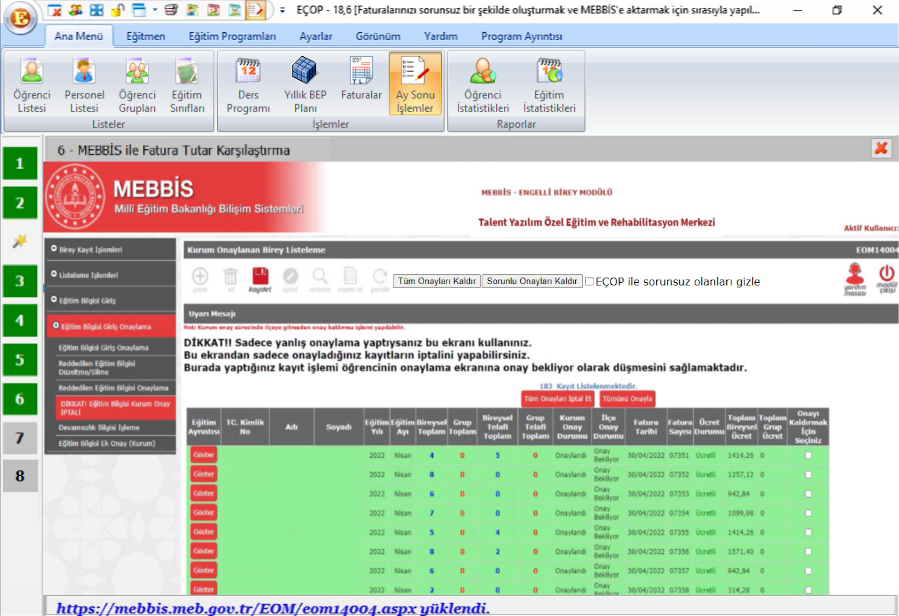Click the pin icon between steps 2 and 3
899x616 pixels.
point(19,241)
